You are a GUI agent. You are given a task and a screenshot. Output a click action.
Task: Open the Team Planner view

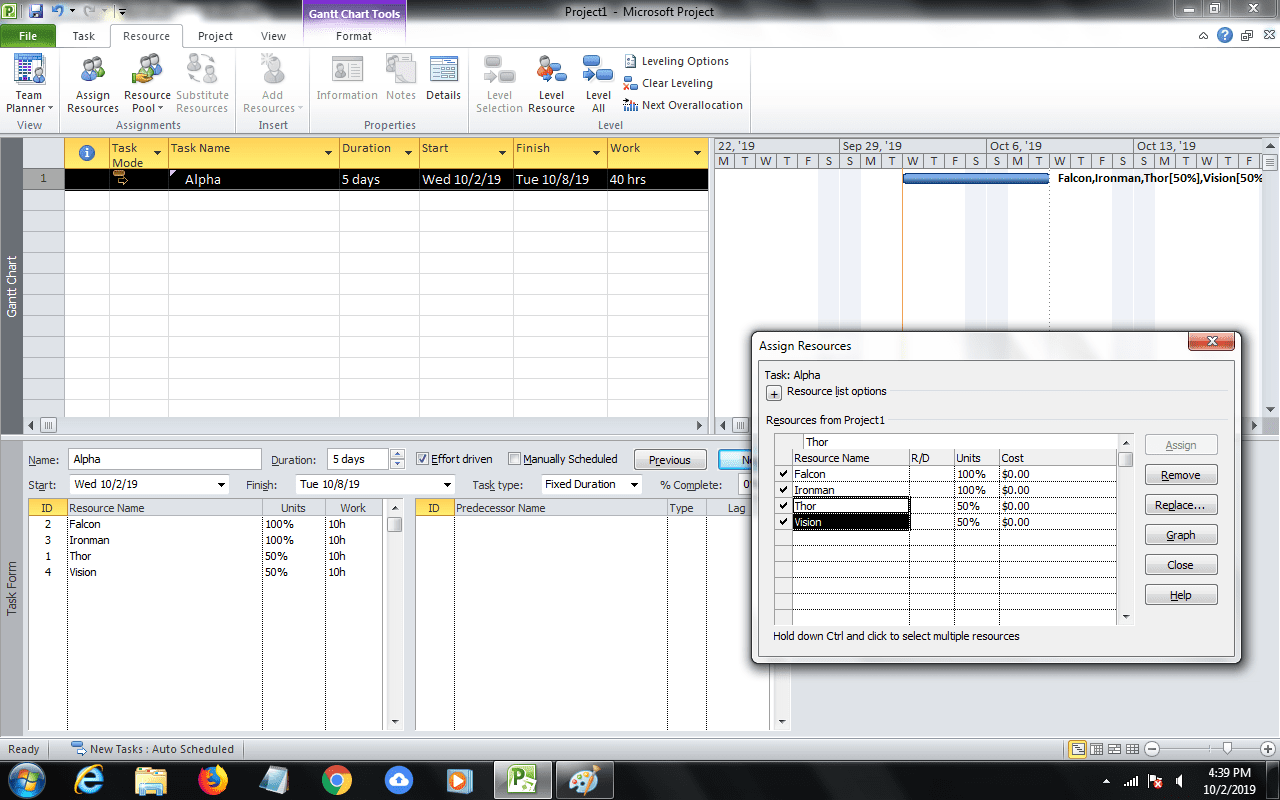point(29,85)
